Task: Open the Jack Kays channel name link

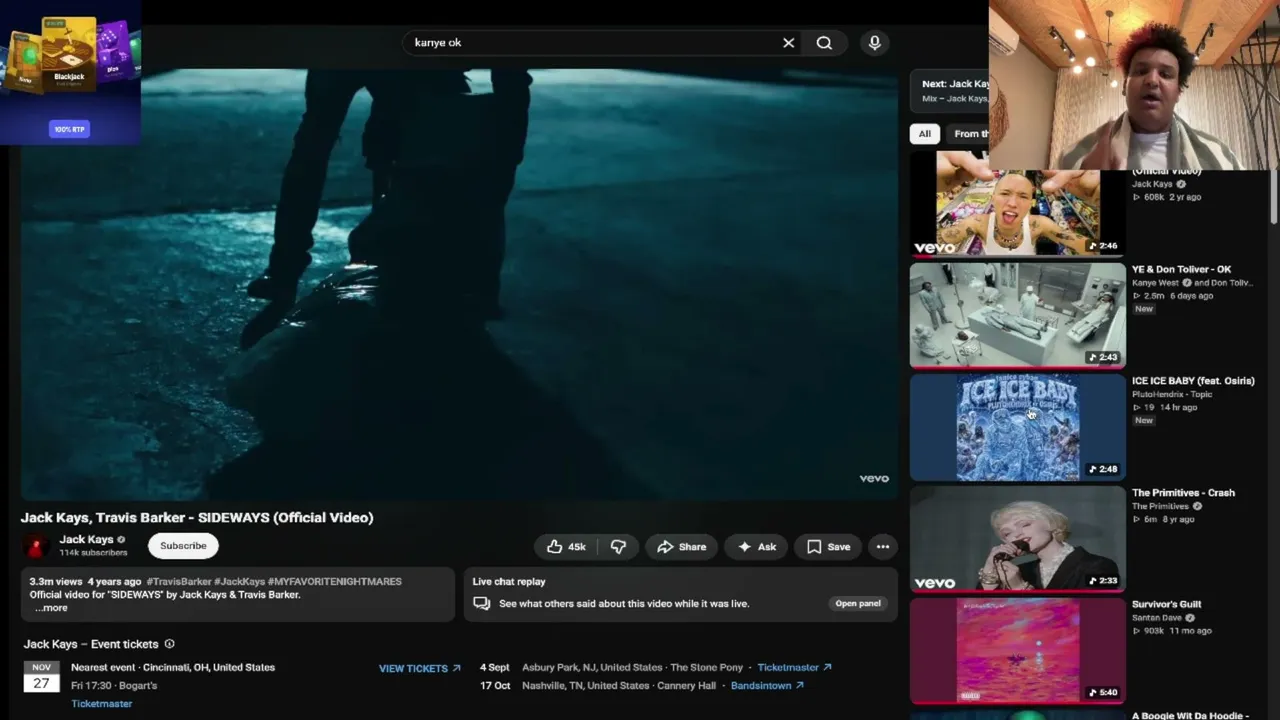Action: 86,539
